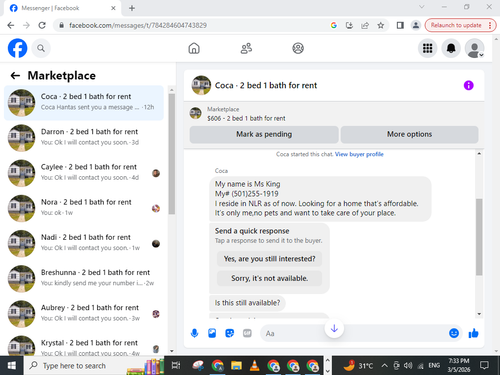Click Relaunch to update button
The image size is (500, 375).
[460, 25]
